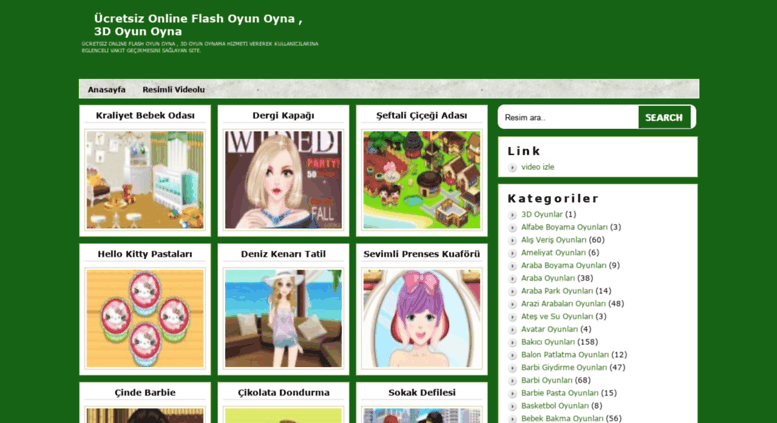
Task: Open the video izle link
Action: 538,167
